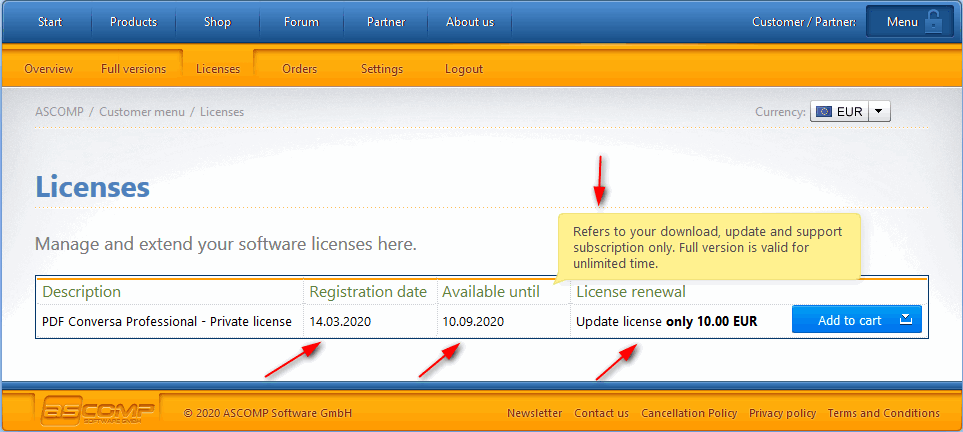Click the Currency label

point(780,112)
